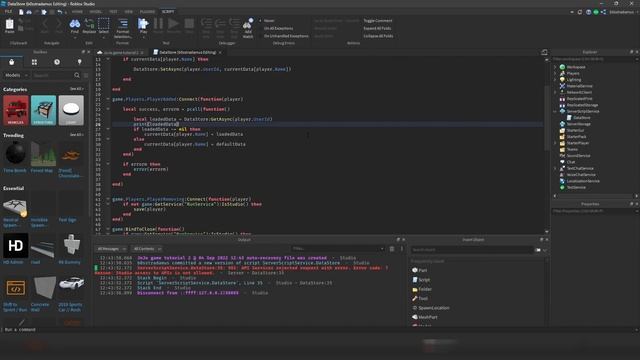
Task: Insert a Script from Insert Object list
Action: click(x=421, y=280)
